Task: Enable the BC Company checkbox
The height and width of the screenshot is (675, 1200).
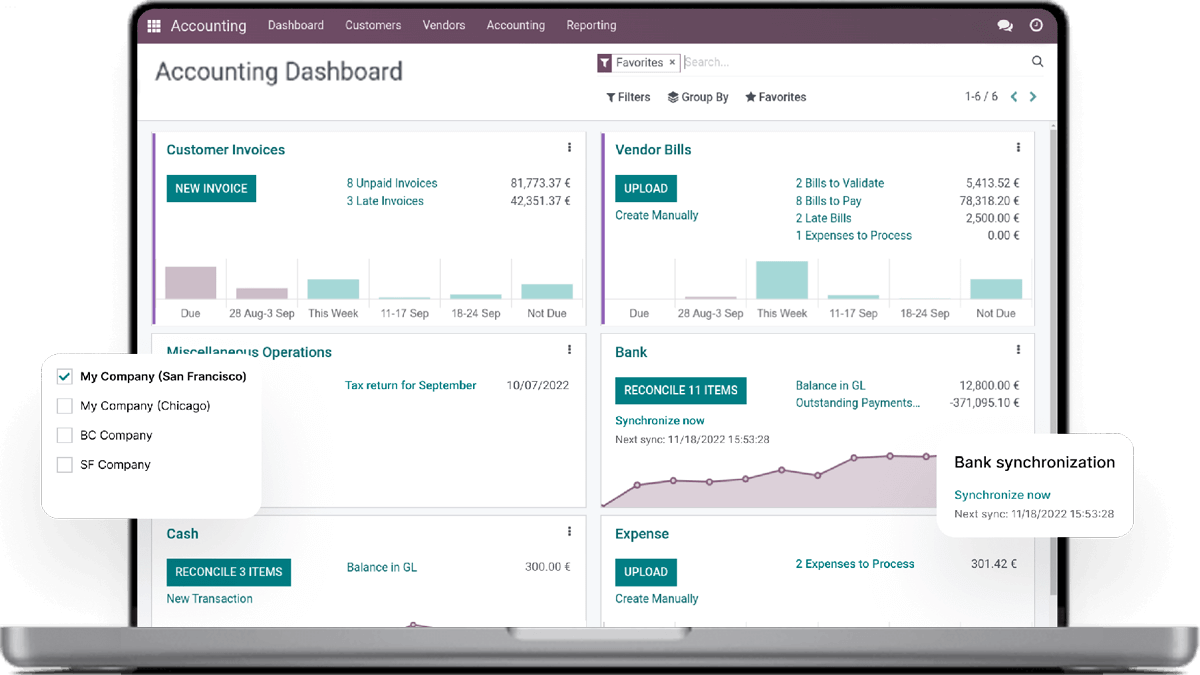Action: (65, 435)
